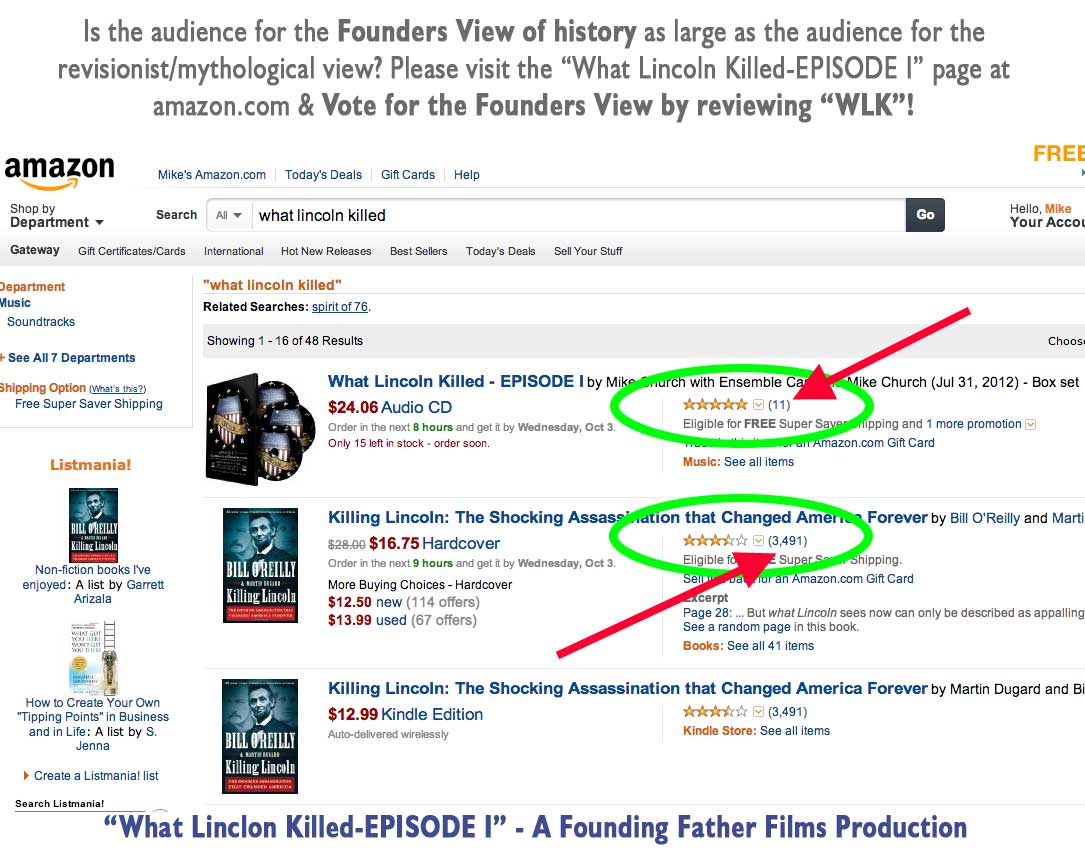Open the What Lincoln Killed CD box set thumbnail
The image size is (1085, 861).
(257, 428)
